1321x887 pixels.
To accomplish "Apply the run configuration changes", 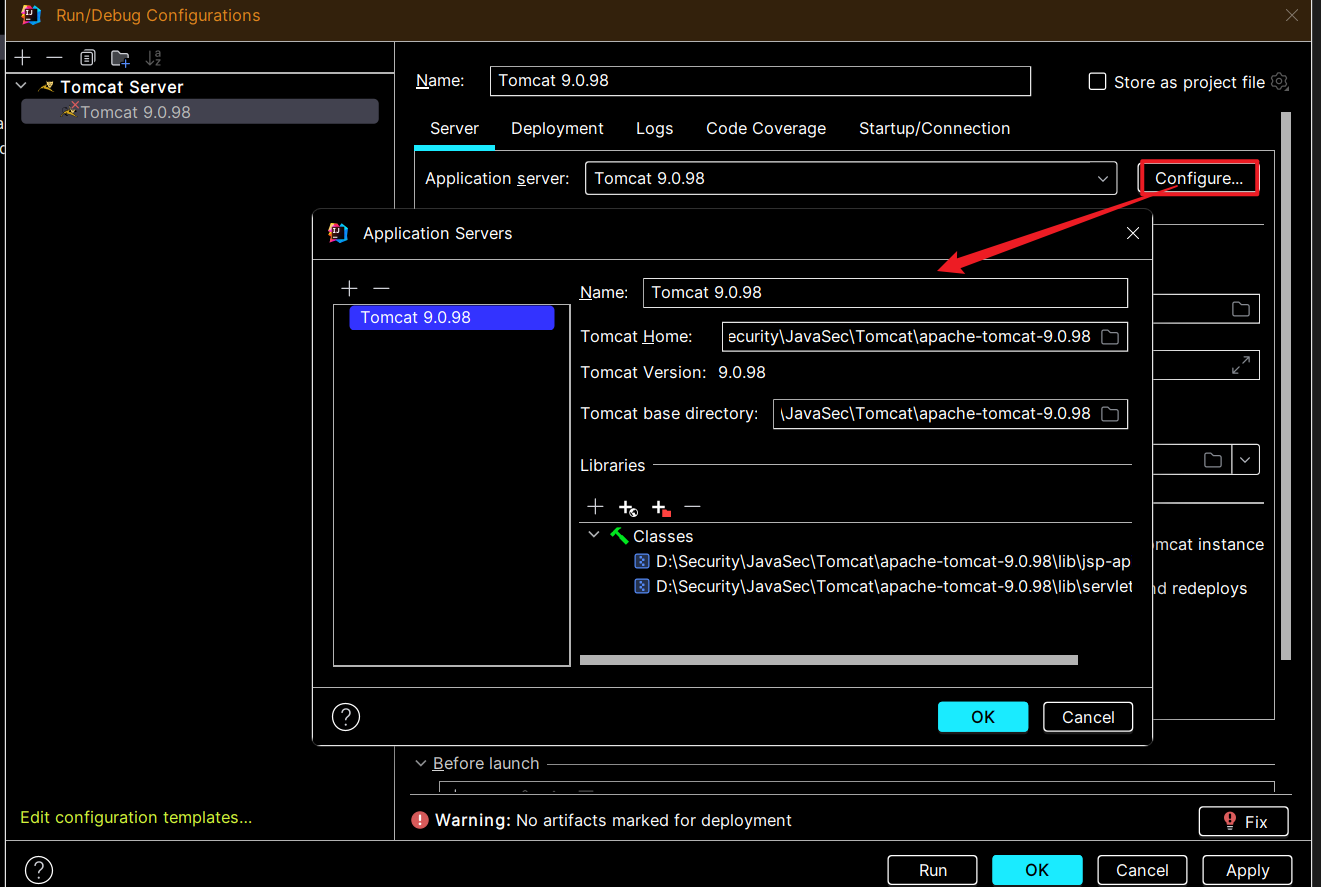I will (1247, 870).
